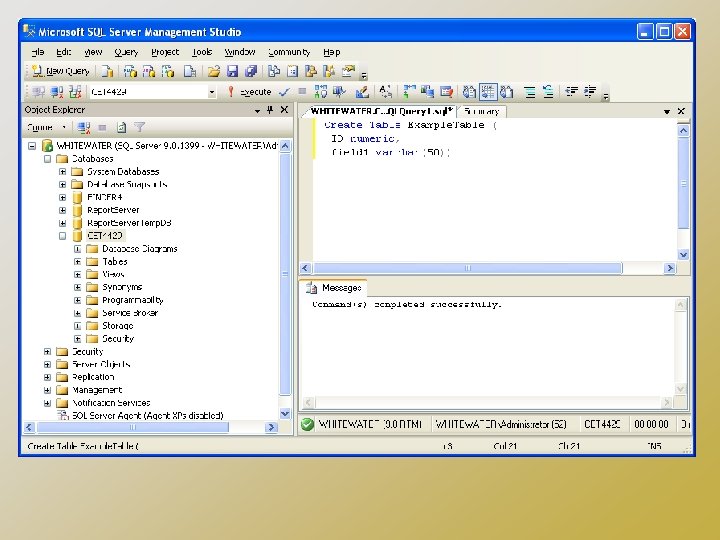Expand the Programmability folder

[78, 300]
